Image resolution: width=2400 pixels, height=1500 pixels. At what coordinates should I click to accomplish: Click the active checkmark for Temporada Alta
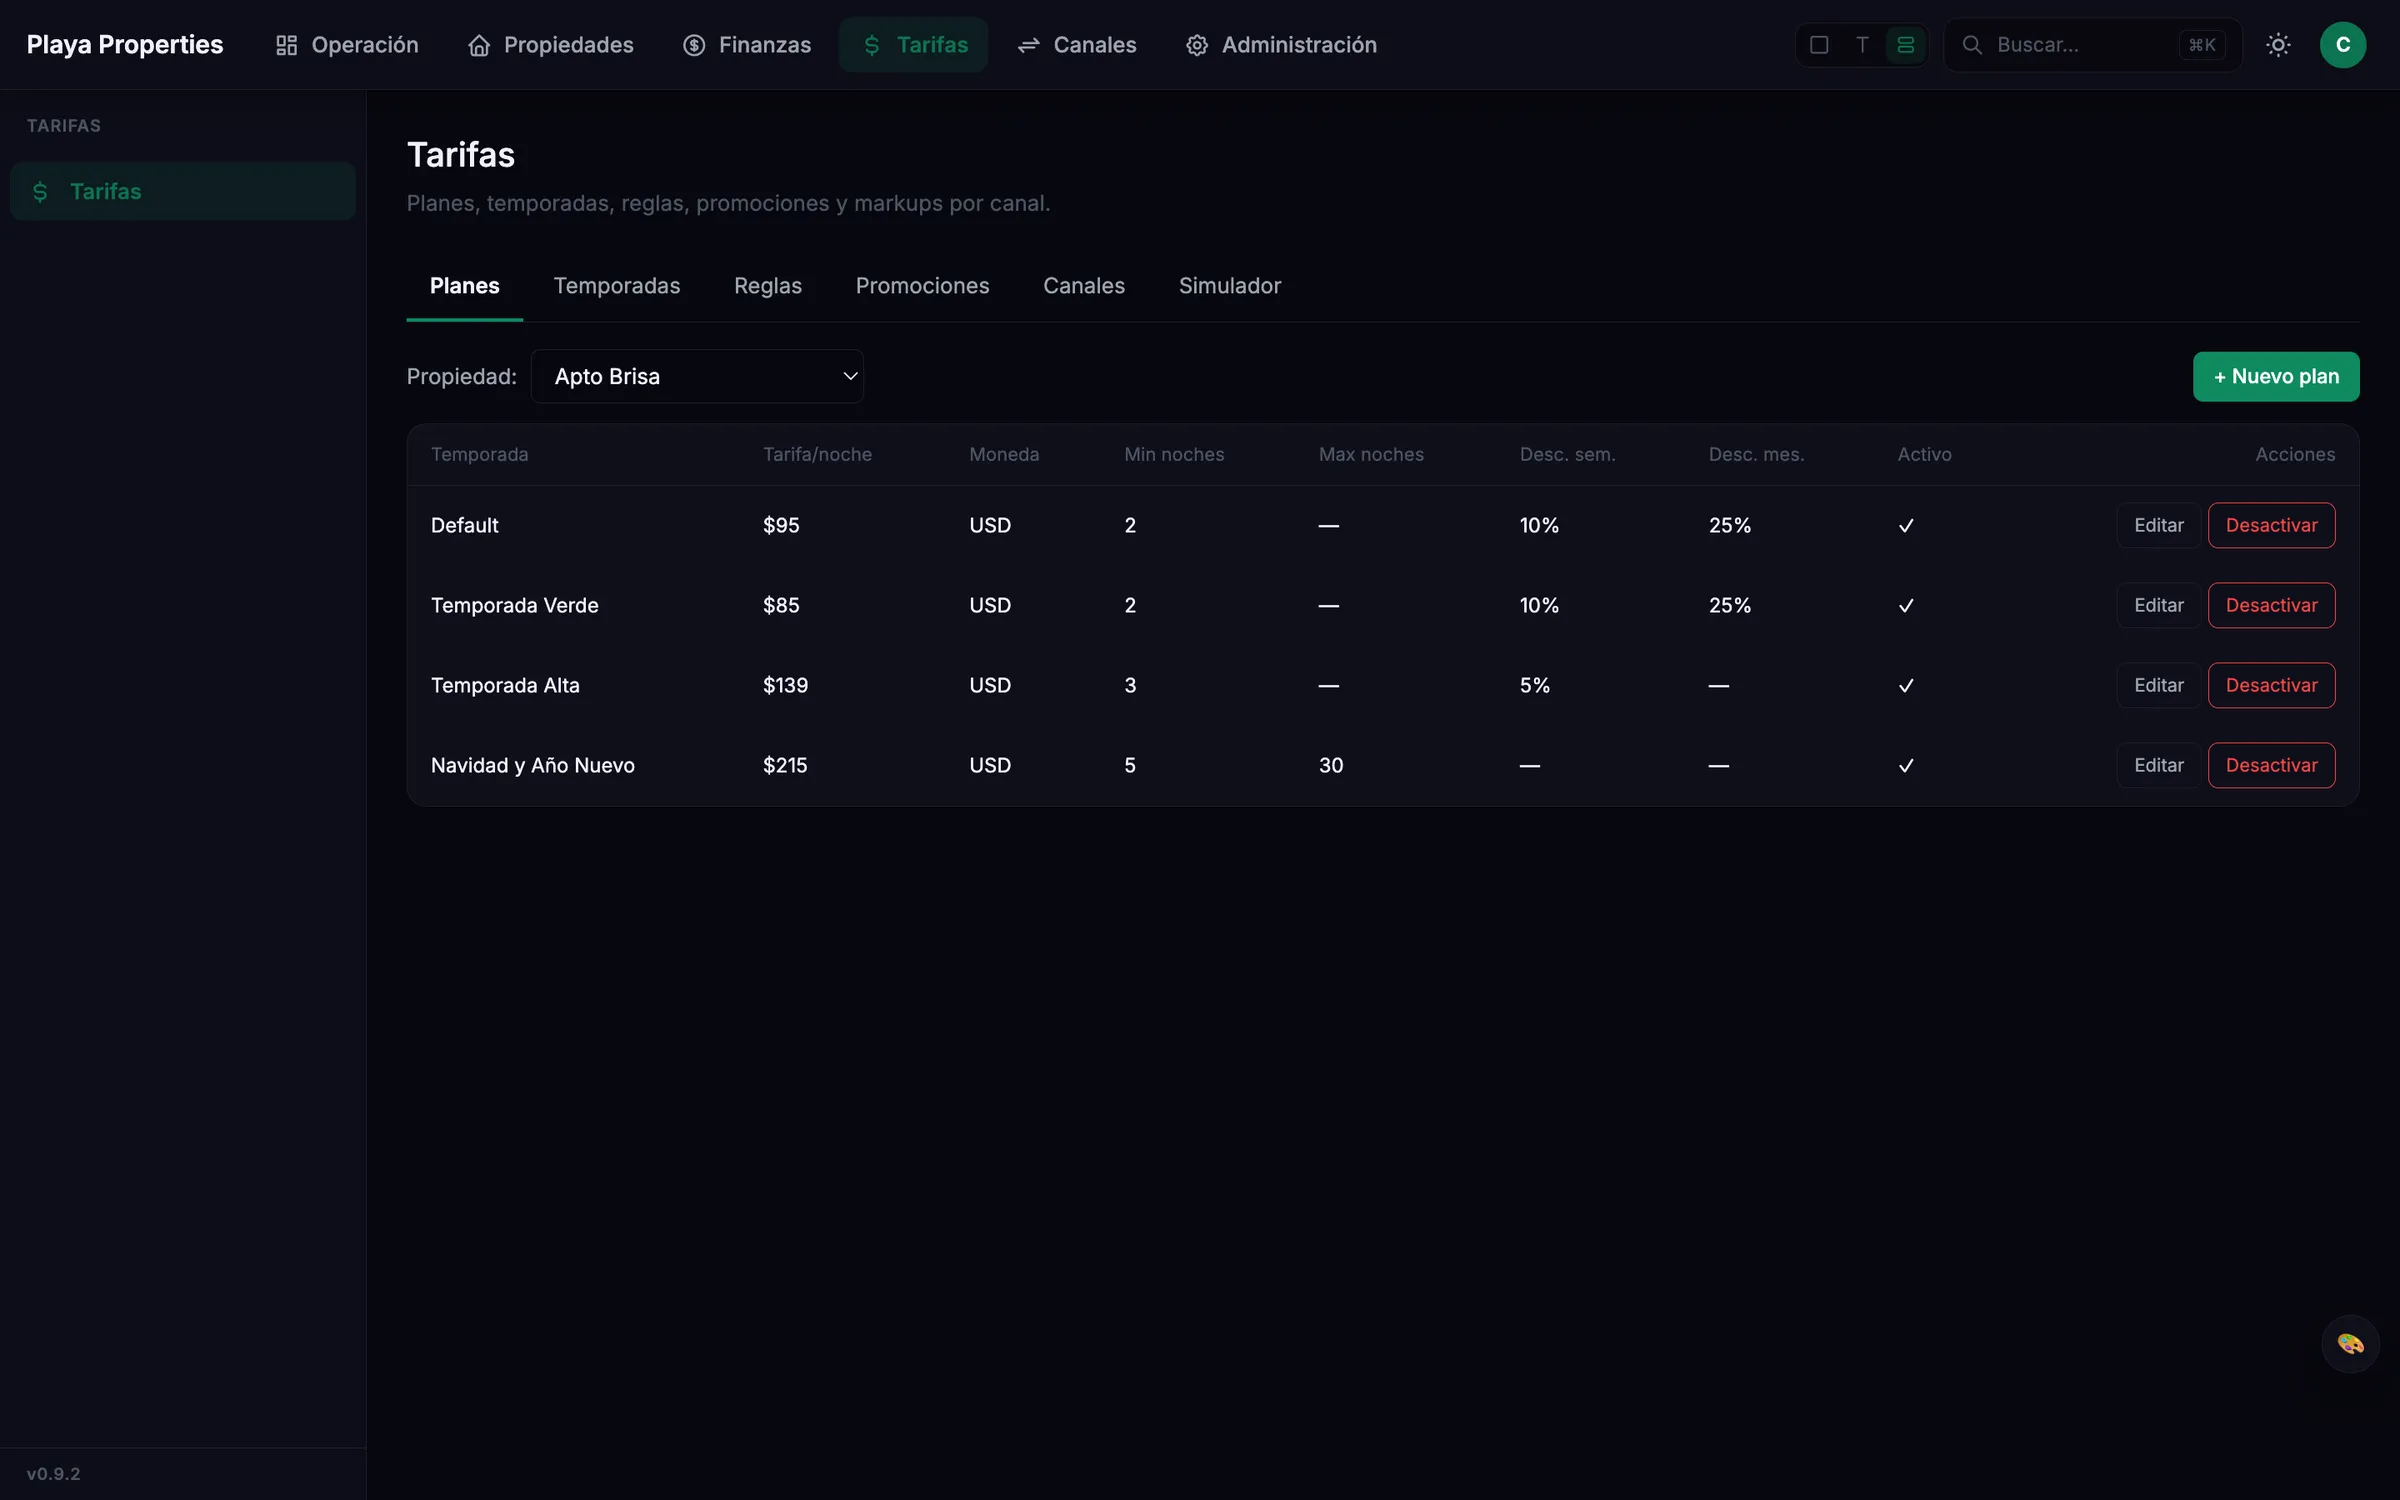[1906, 686]
